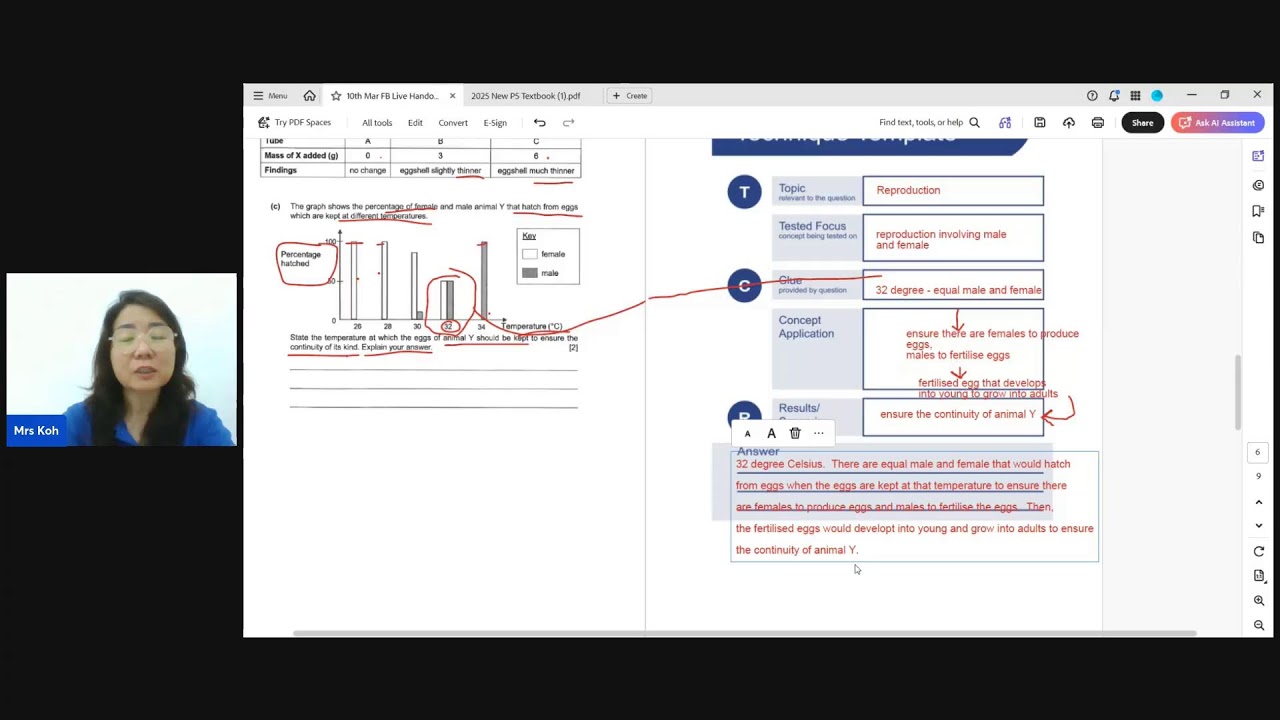The height and width of the screenshot is (720, 1280).
Task: Open the comments side panel icon
Action: coord(1258,185)
